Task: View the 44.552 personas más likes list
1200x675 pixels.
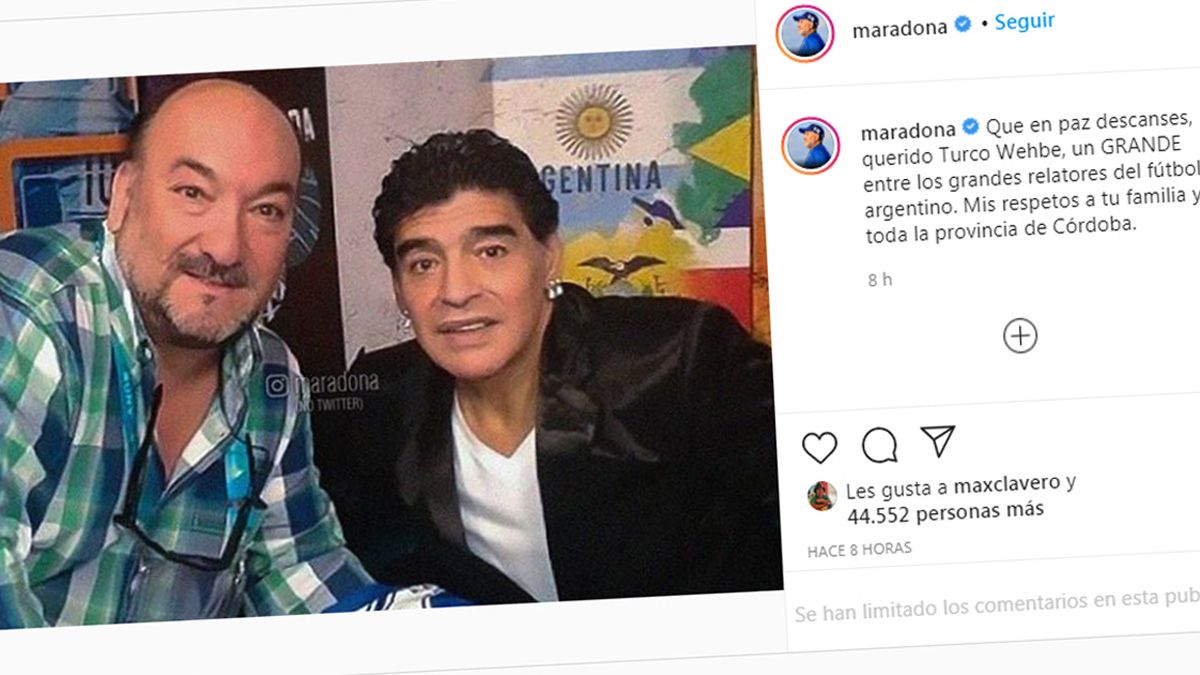Action: point(945,512)
